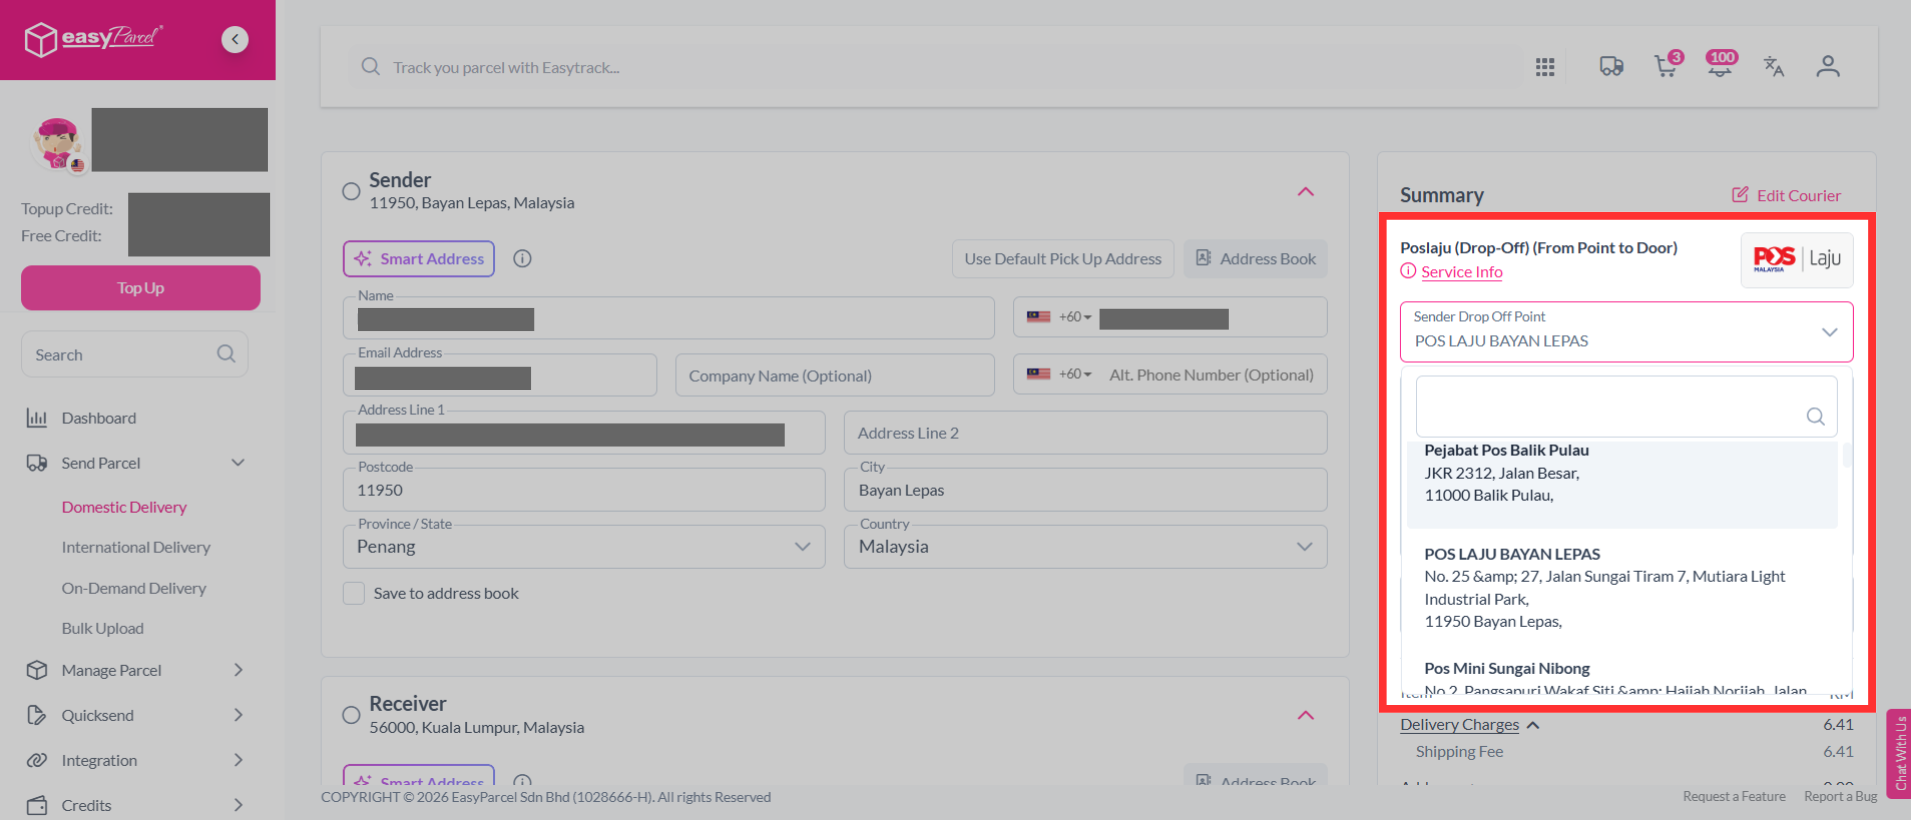1911x820 pixels.
Task: Open the phone country code +60 selector
Action: (x=1059, y=317)
